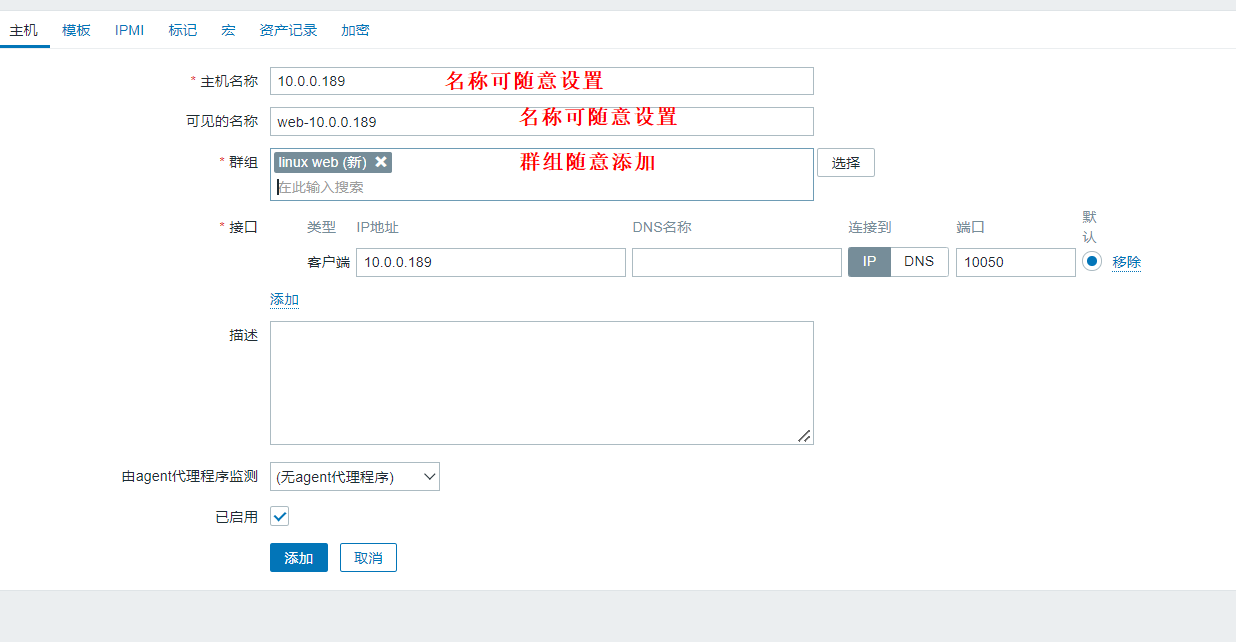This screenshot has height=642, width=1236.
Task: Open the agent proxy dropdown
Action: point(354,477)
